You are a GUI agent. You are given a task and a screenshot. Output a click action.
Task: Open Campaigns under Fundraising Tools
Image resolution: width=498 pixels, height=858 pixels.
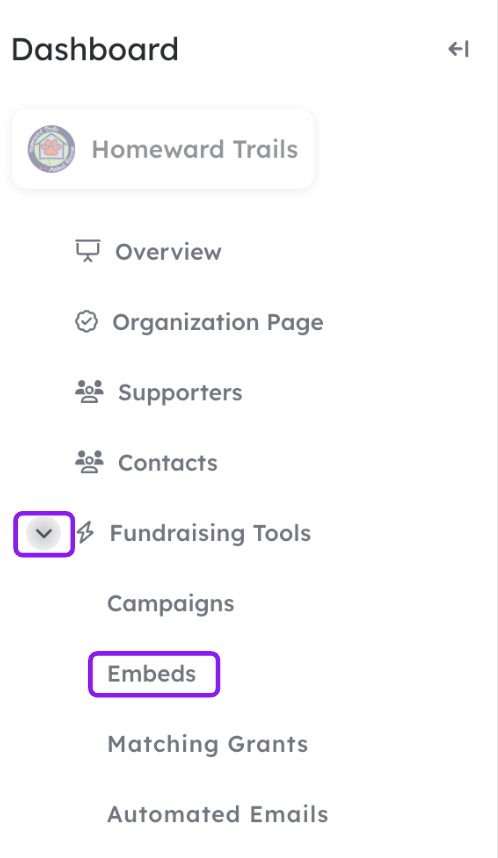[171, 604]
